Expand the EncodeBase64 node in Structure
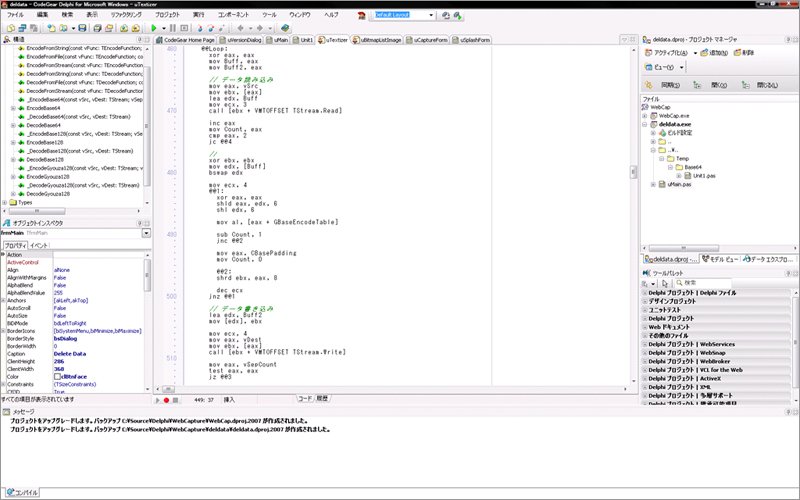Image resolution: width=800 pixels, height=500 pixels. pos(13,108)
